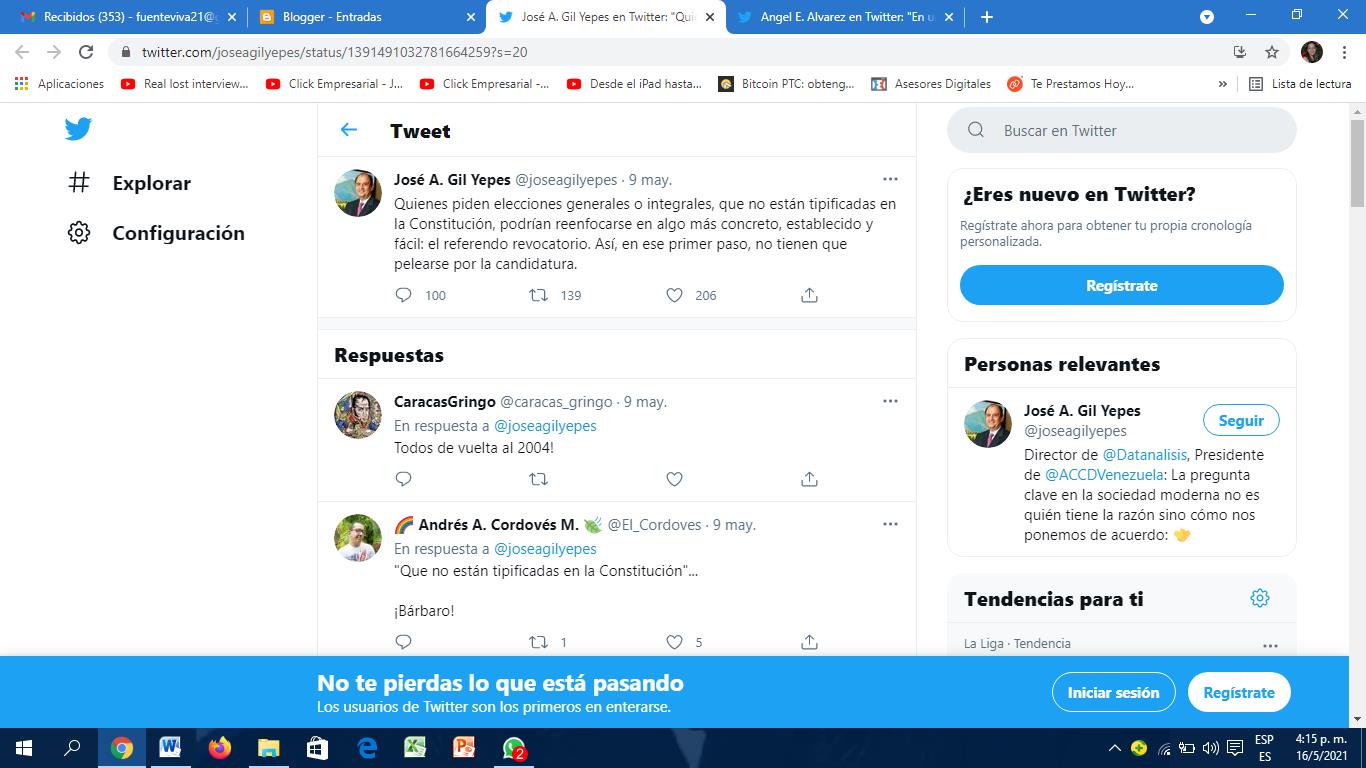Open José A. Gil Yepes avatar in tweet
Viewport: 1366px width, 768px height.
[358, 193]
